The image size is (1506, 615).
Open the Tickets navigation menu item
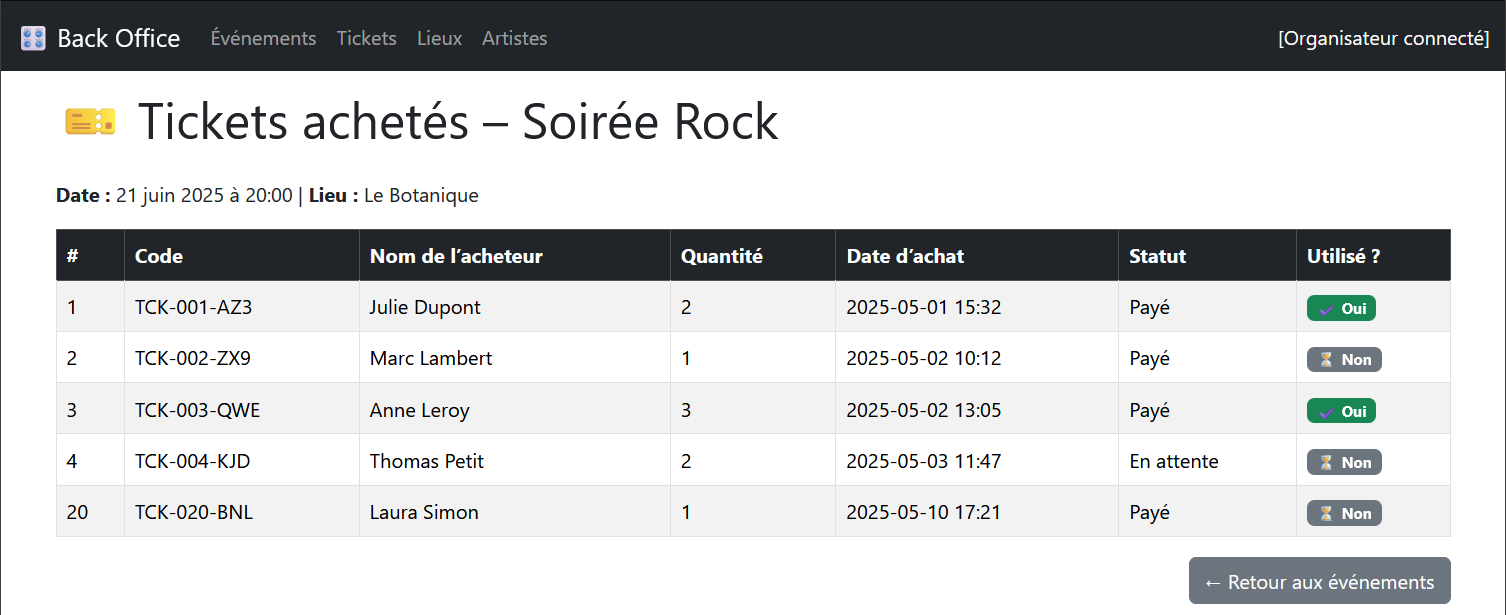coord(366,38)
